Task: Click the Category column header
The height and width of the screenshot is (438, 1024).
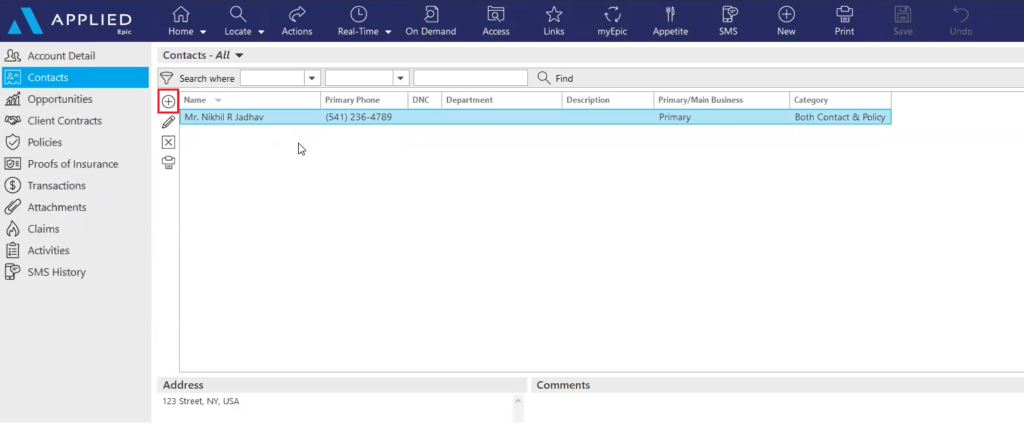Action: click(840, 101)
